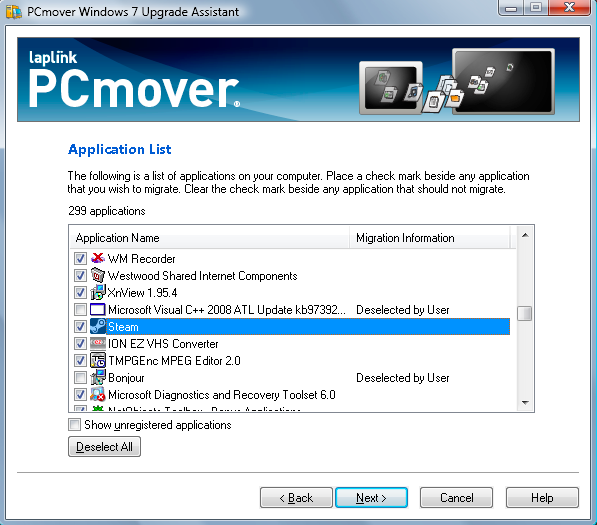Click the PCmover title bar icon
This screenshot has height=525, width=597.
(x=14, y=12)
